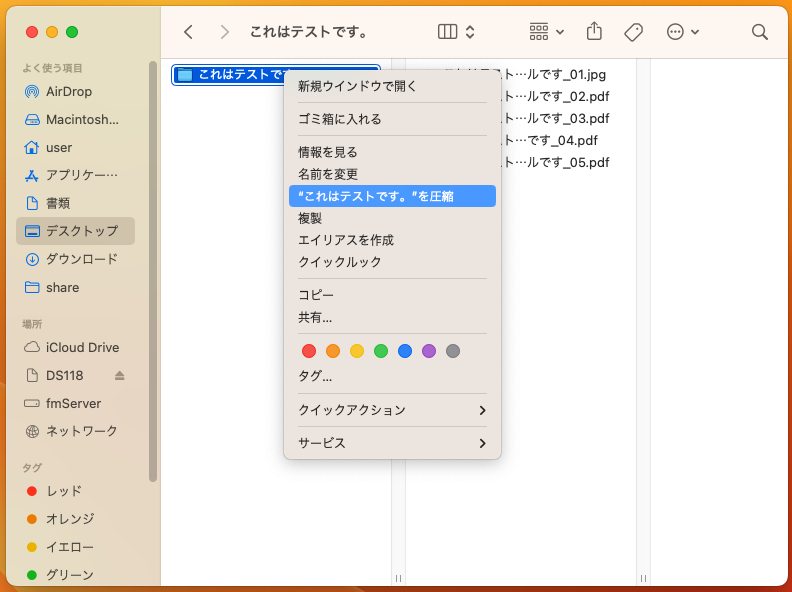Viewport: 792px width, 592px height.
Task: Go back with the left chevron button
Action: [x=188, y=32]
